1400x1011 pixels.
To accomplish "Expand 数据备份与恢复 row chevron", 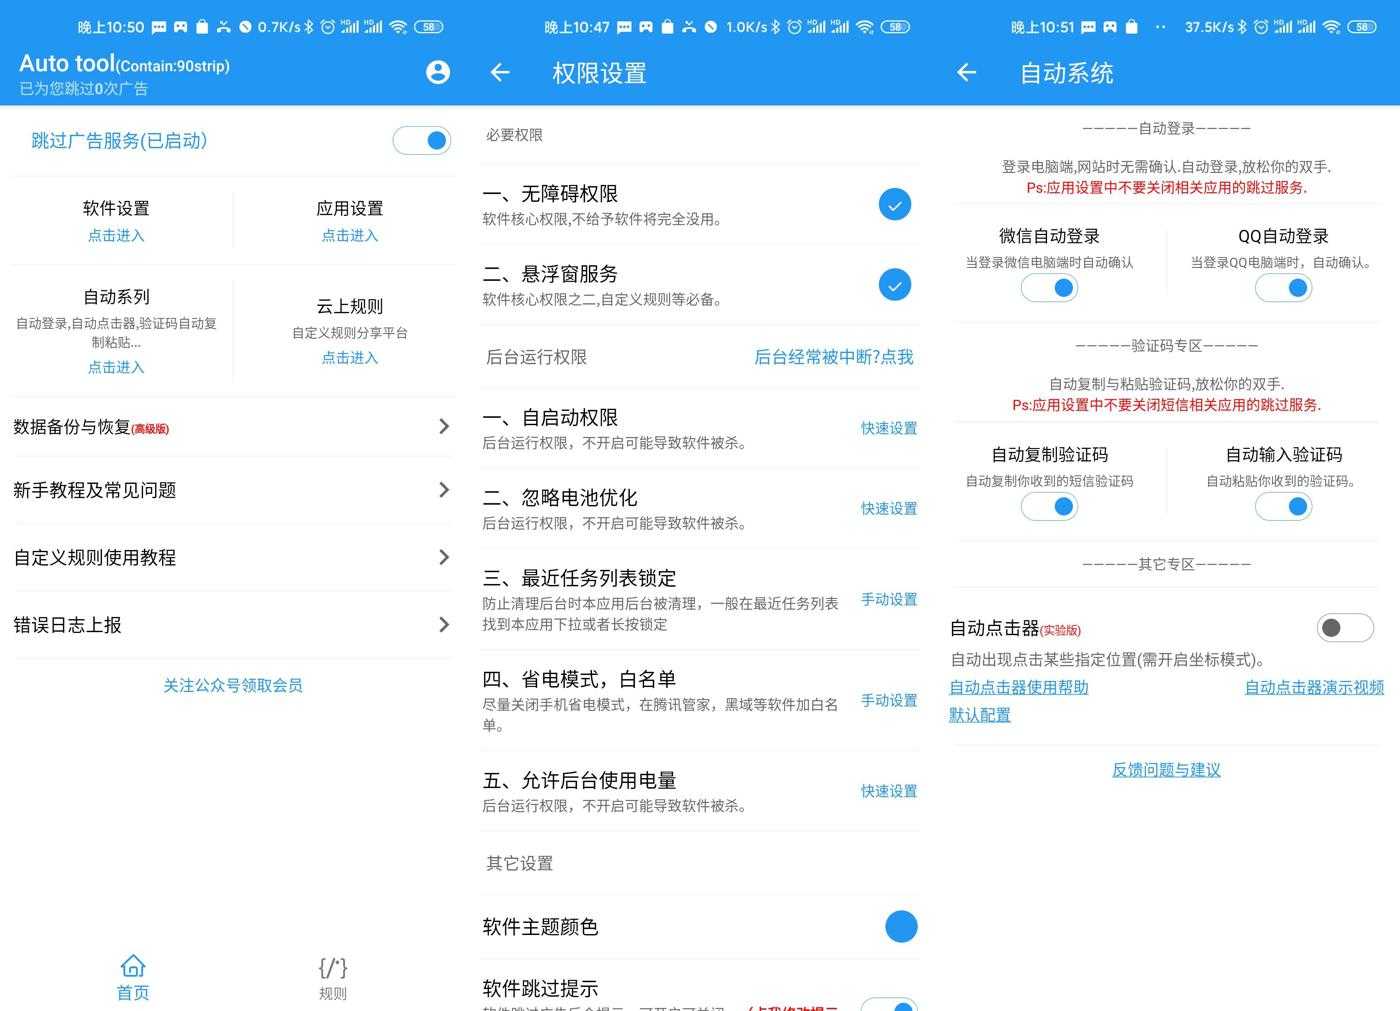I will pyautogui.click(x=444, y=427).
